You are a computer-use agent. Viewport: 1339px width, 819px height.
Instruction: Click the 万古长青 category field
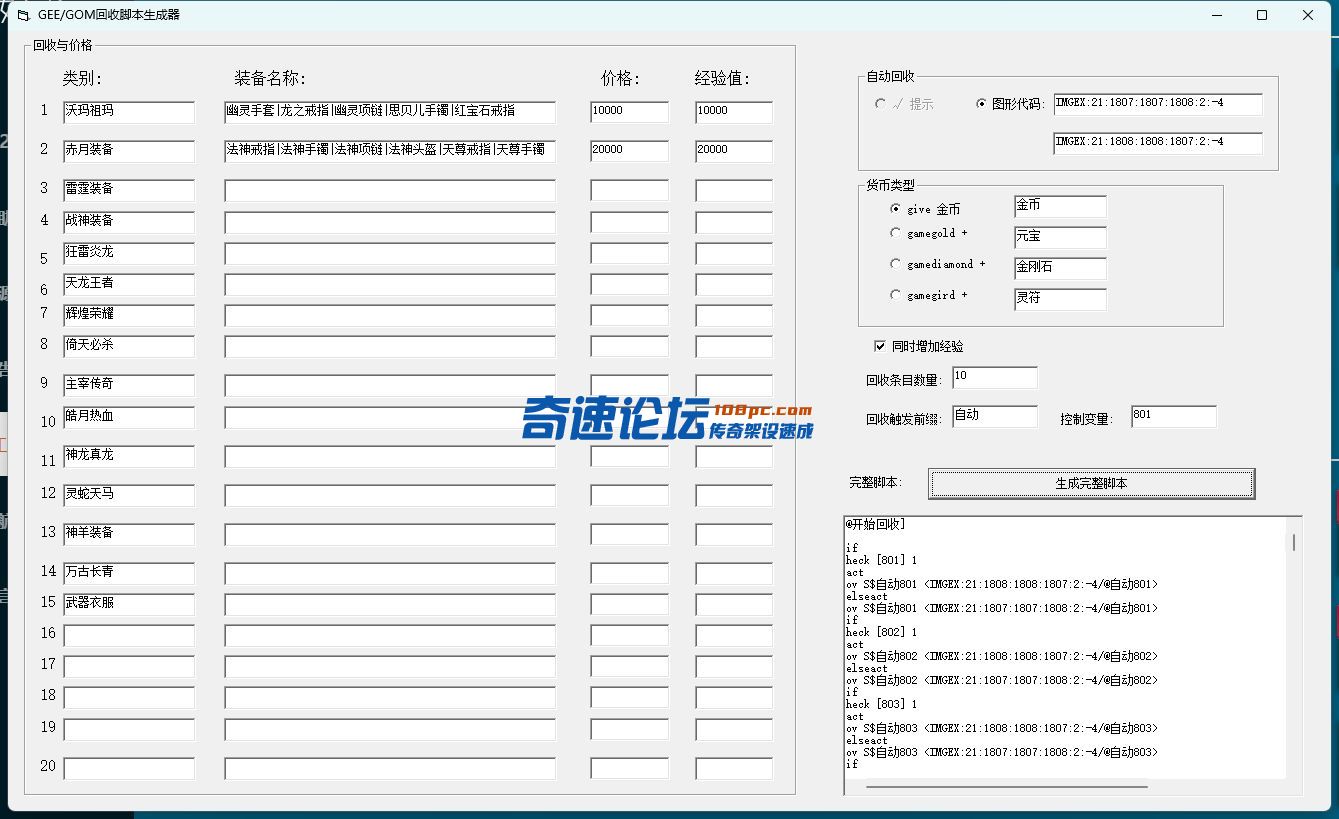tap(129, 573)
